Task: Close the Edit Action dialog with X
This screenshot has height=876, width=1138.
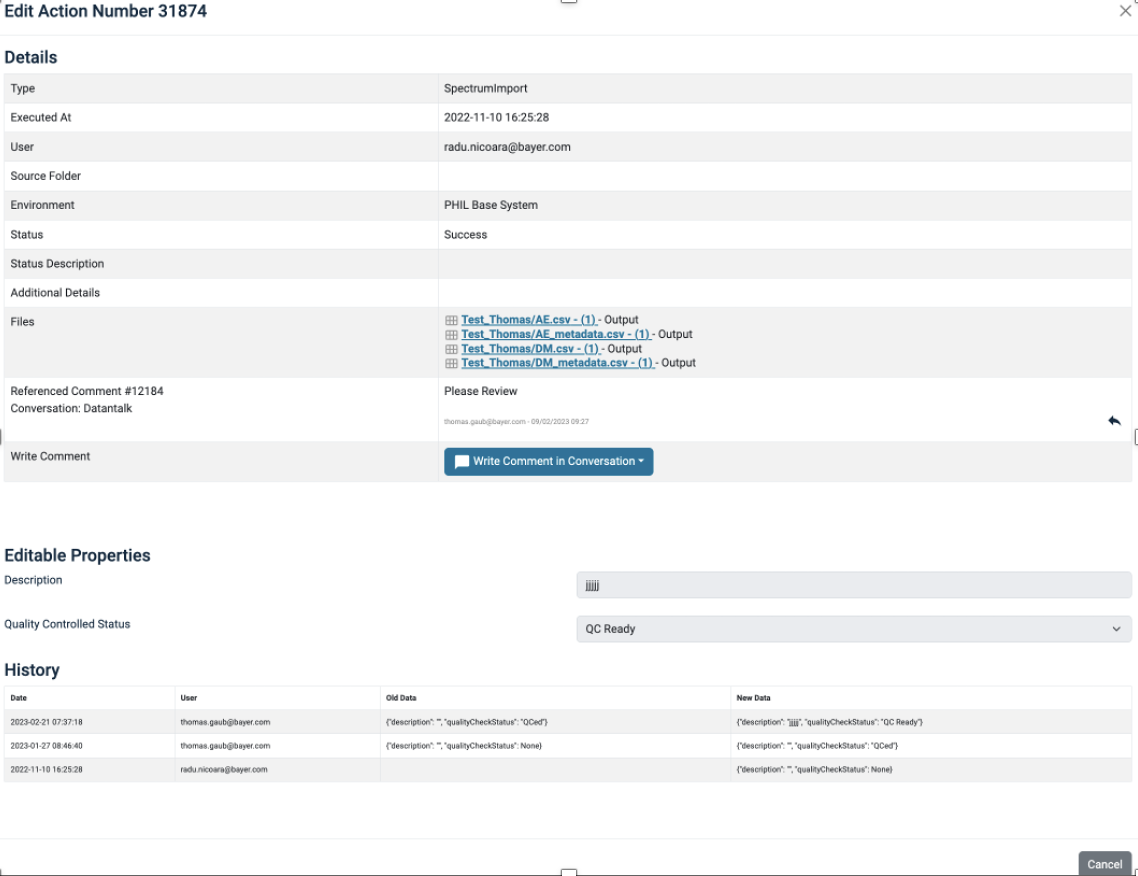Action: pos(1125,11)
